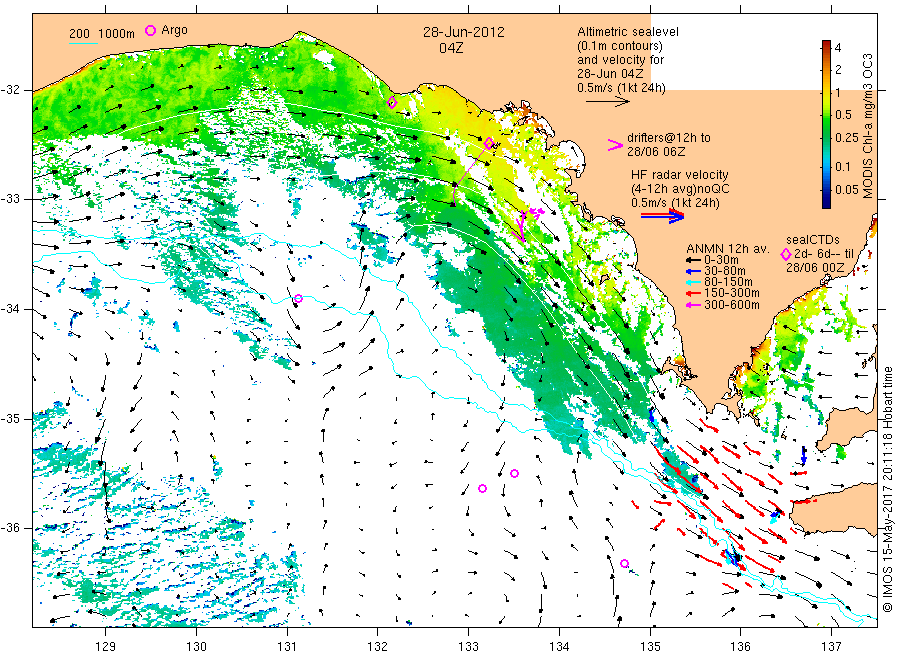This screenshot has height=660, width=900.
Task: Click the latitude axis label '-32'
Action: [x=10, y=90]
